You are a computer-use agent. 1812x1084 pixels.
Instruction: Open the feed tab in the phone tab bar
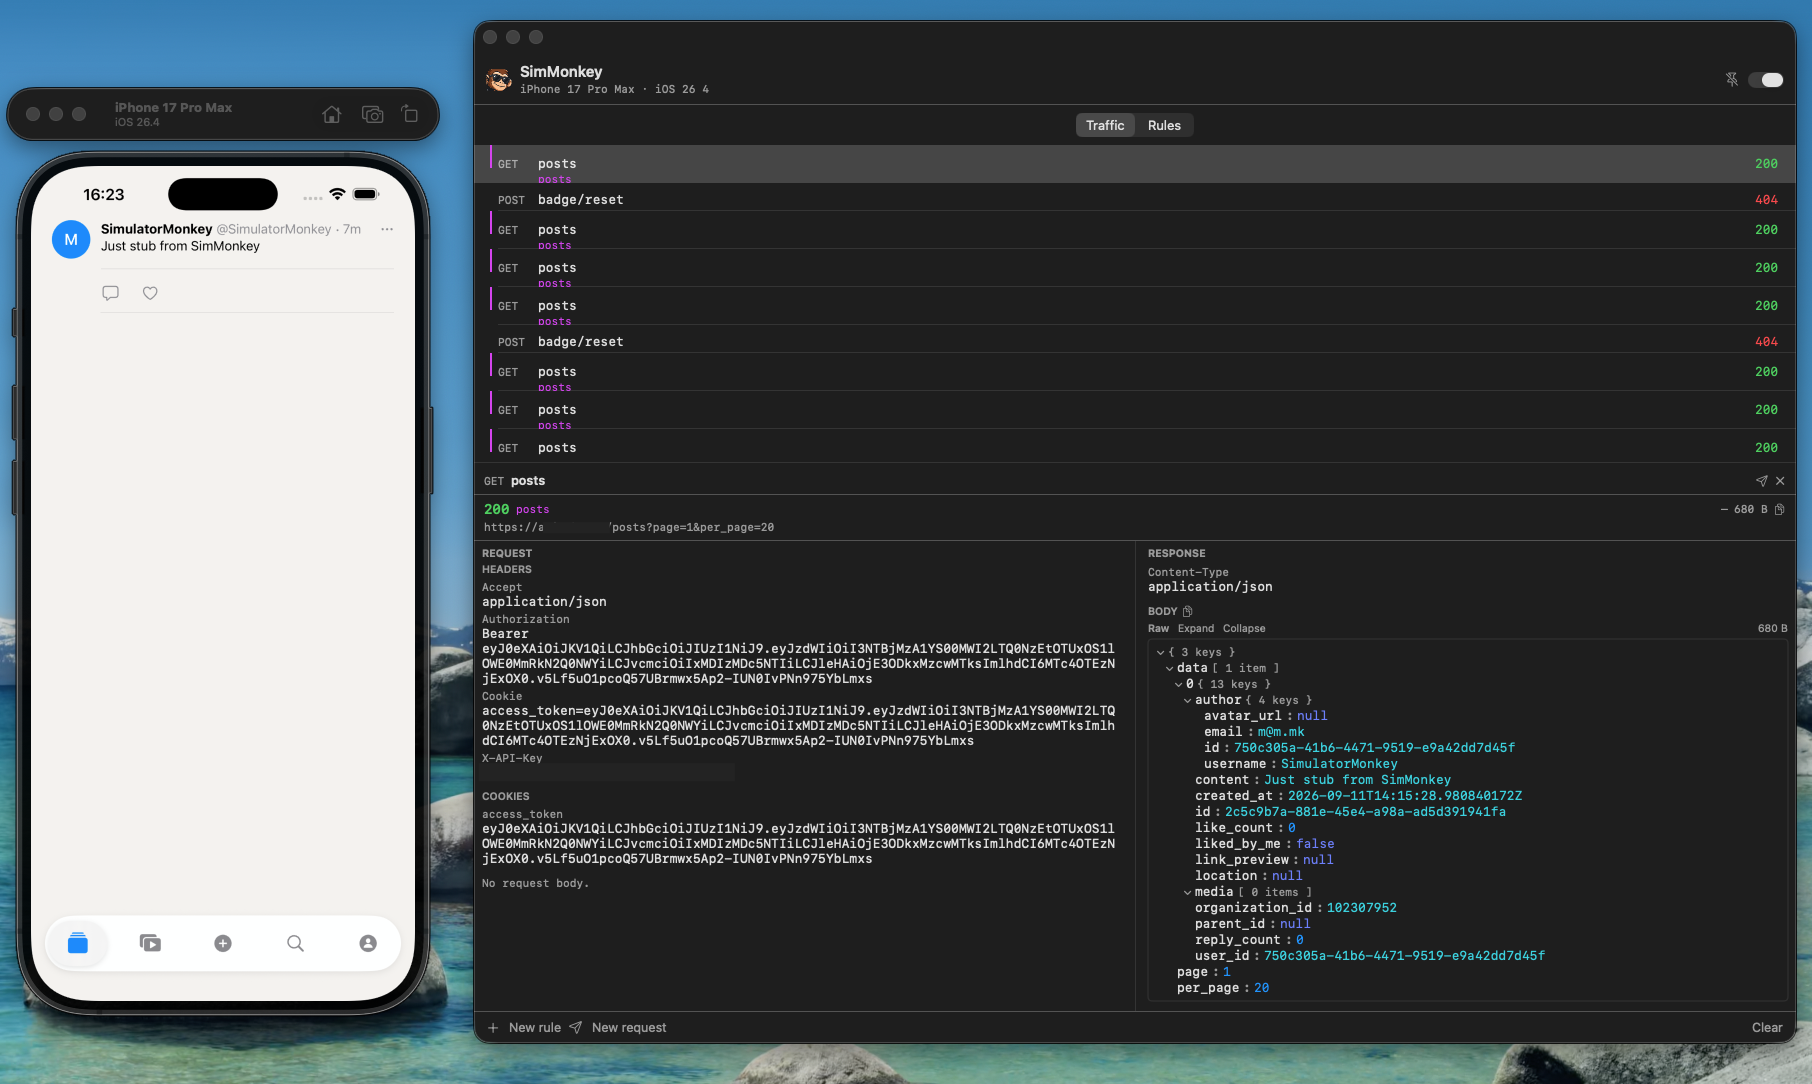pos(78,943)
